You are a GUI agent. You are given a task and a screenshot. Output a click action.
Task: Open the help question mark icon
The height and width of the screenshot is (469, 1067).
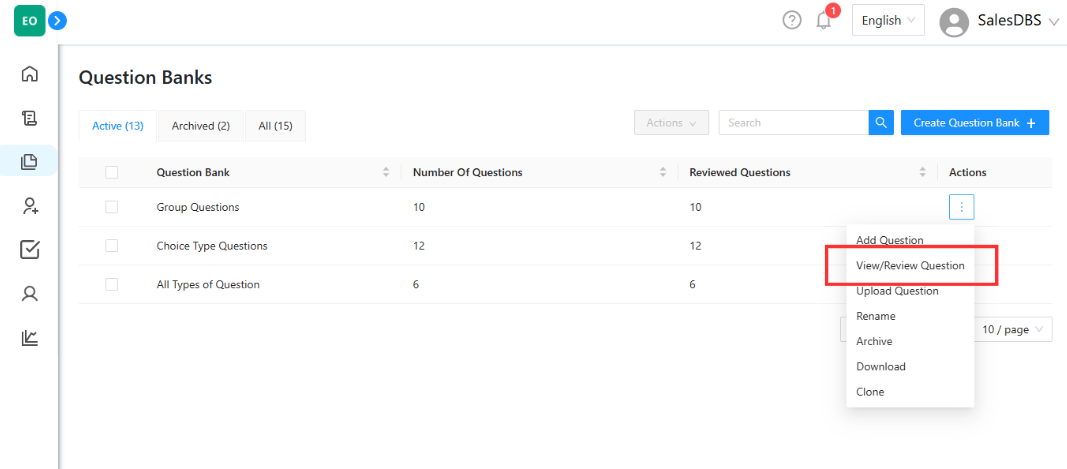point(792,20)
